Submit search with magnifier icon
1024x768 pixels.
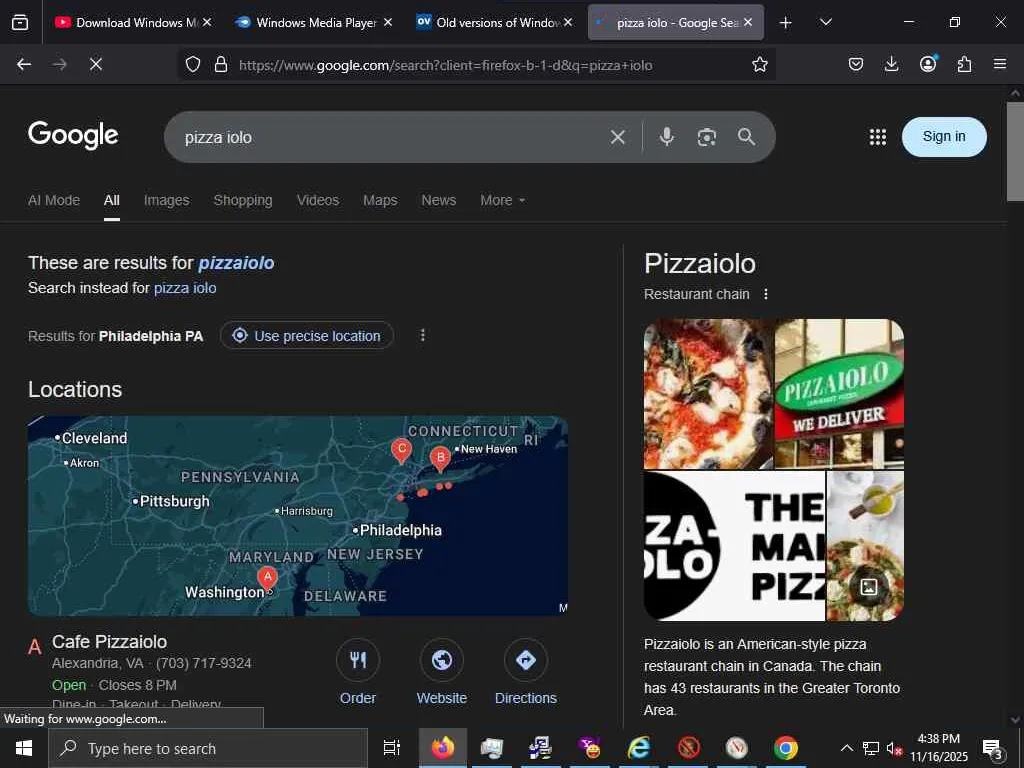(746, 137)
